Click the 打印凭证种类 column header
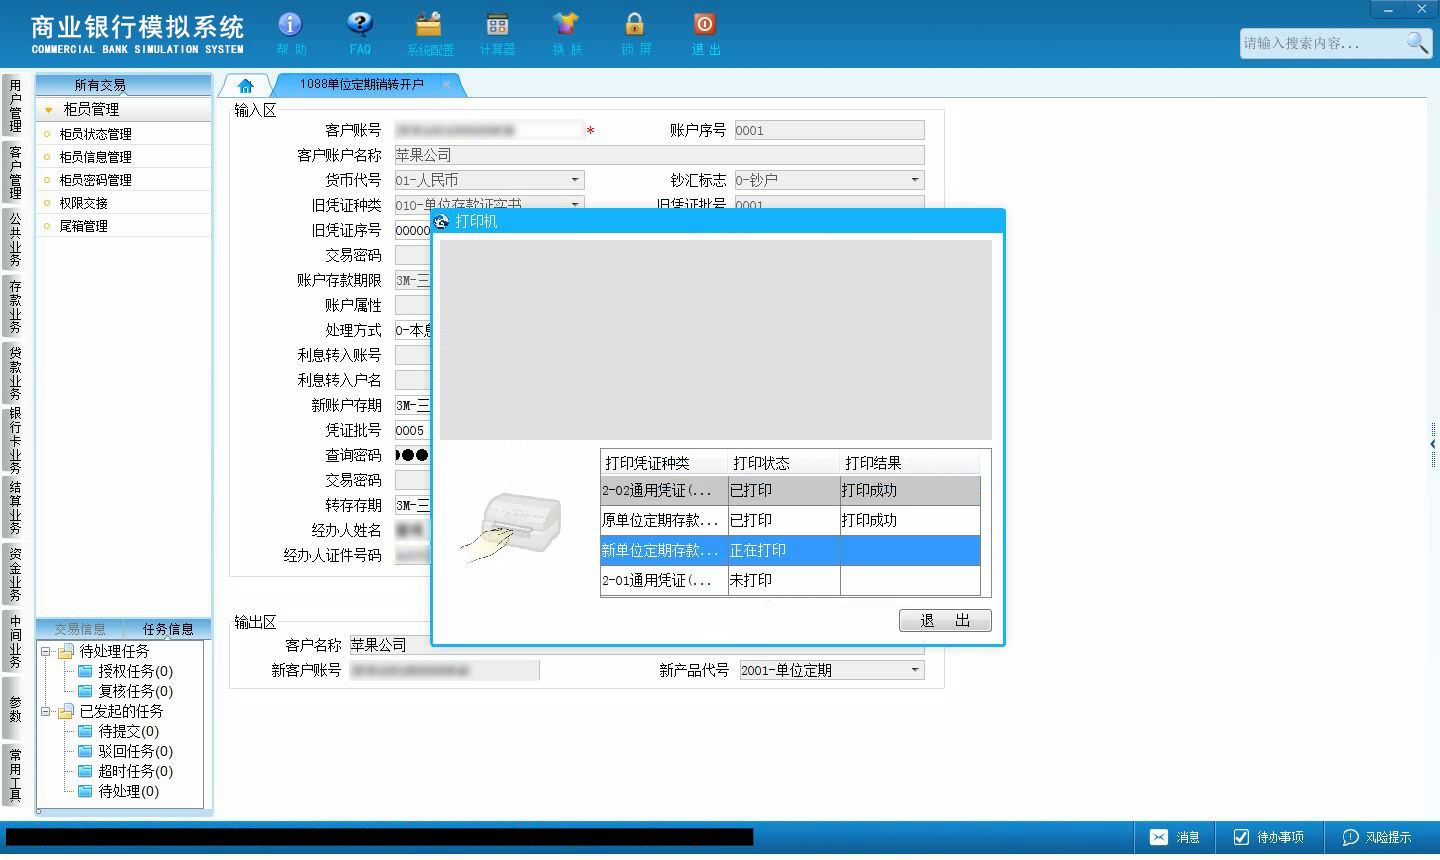The width and height of the screenshot is (1440, 860). click(664, 463)
